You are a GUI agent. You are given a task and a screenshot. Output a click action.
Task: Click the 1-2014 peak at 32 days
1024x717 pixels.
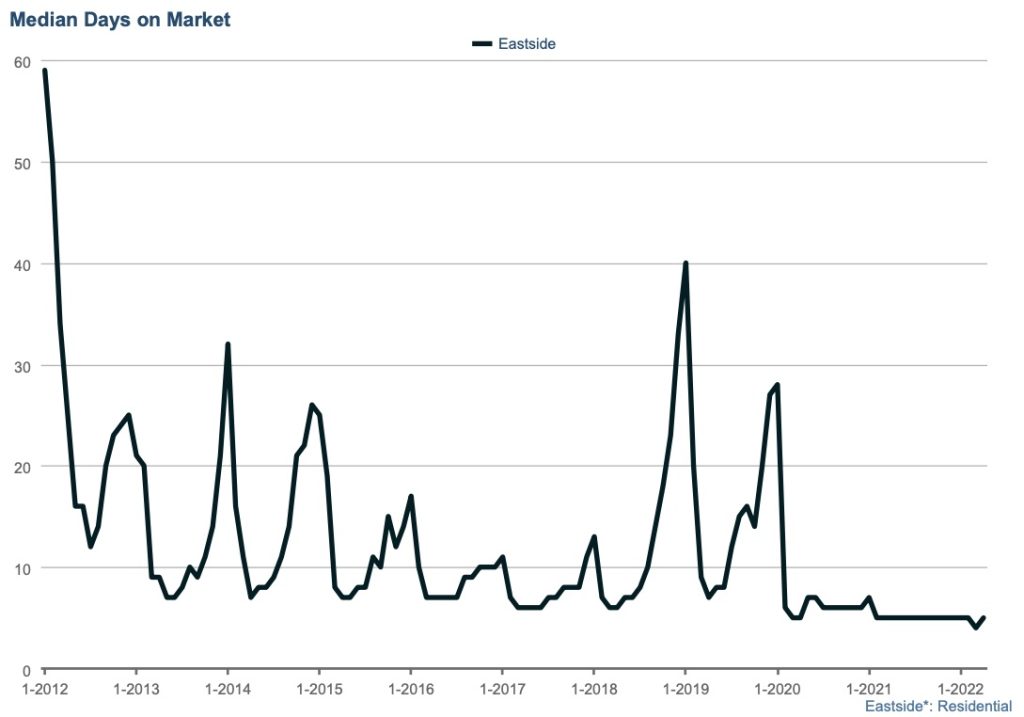228,345
